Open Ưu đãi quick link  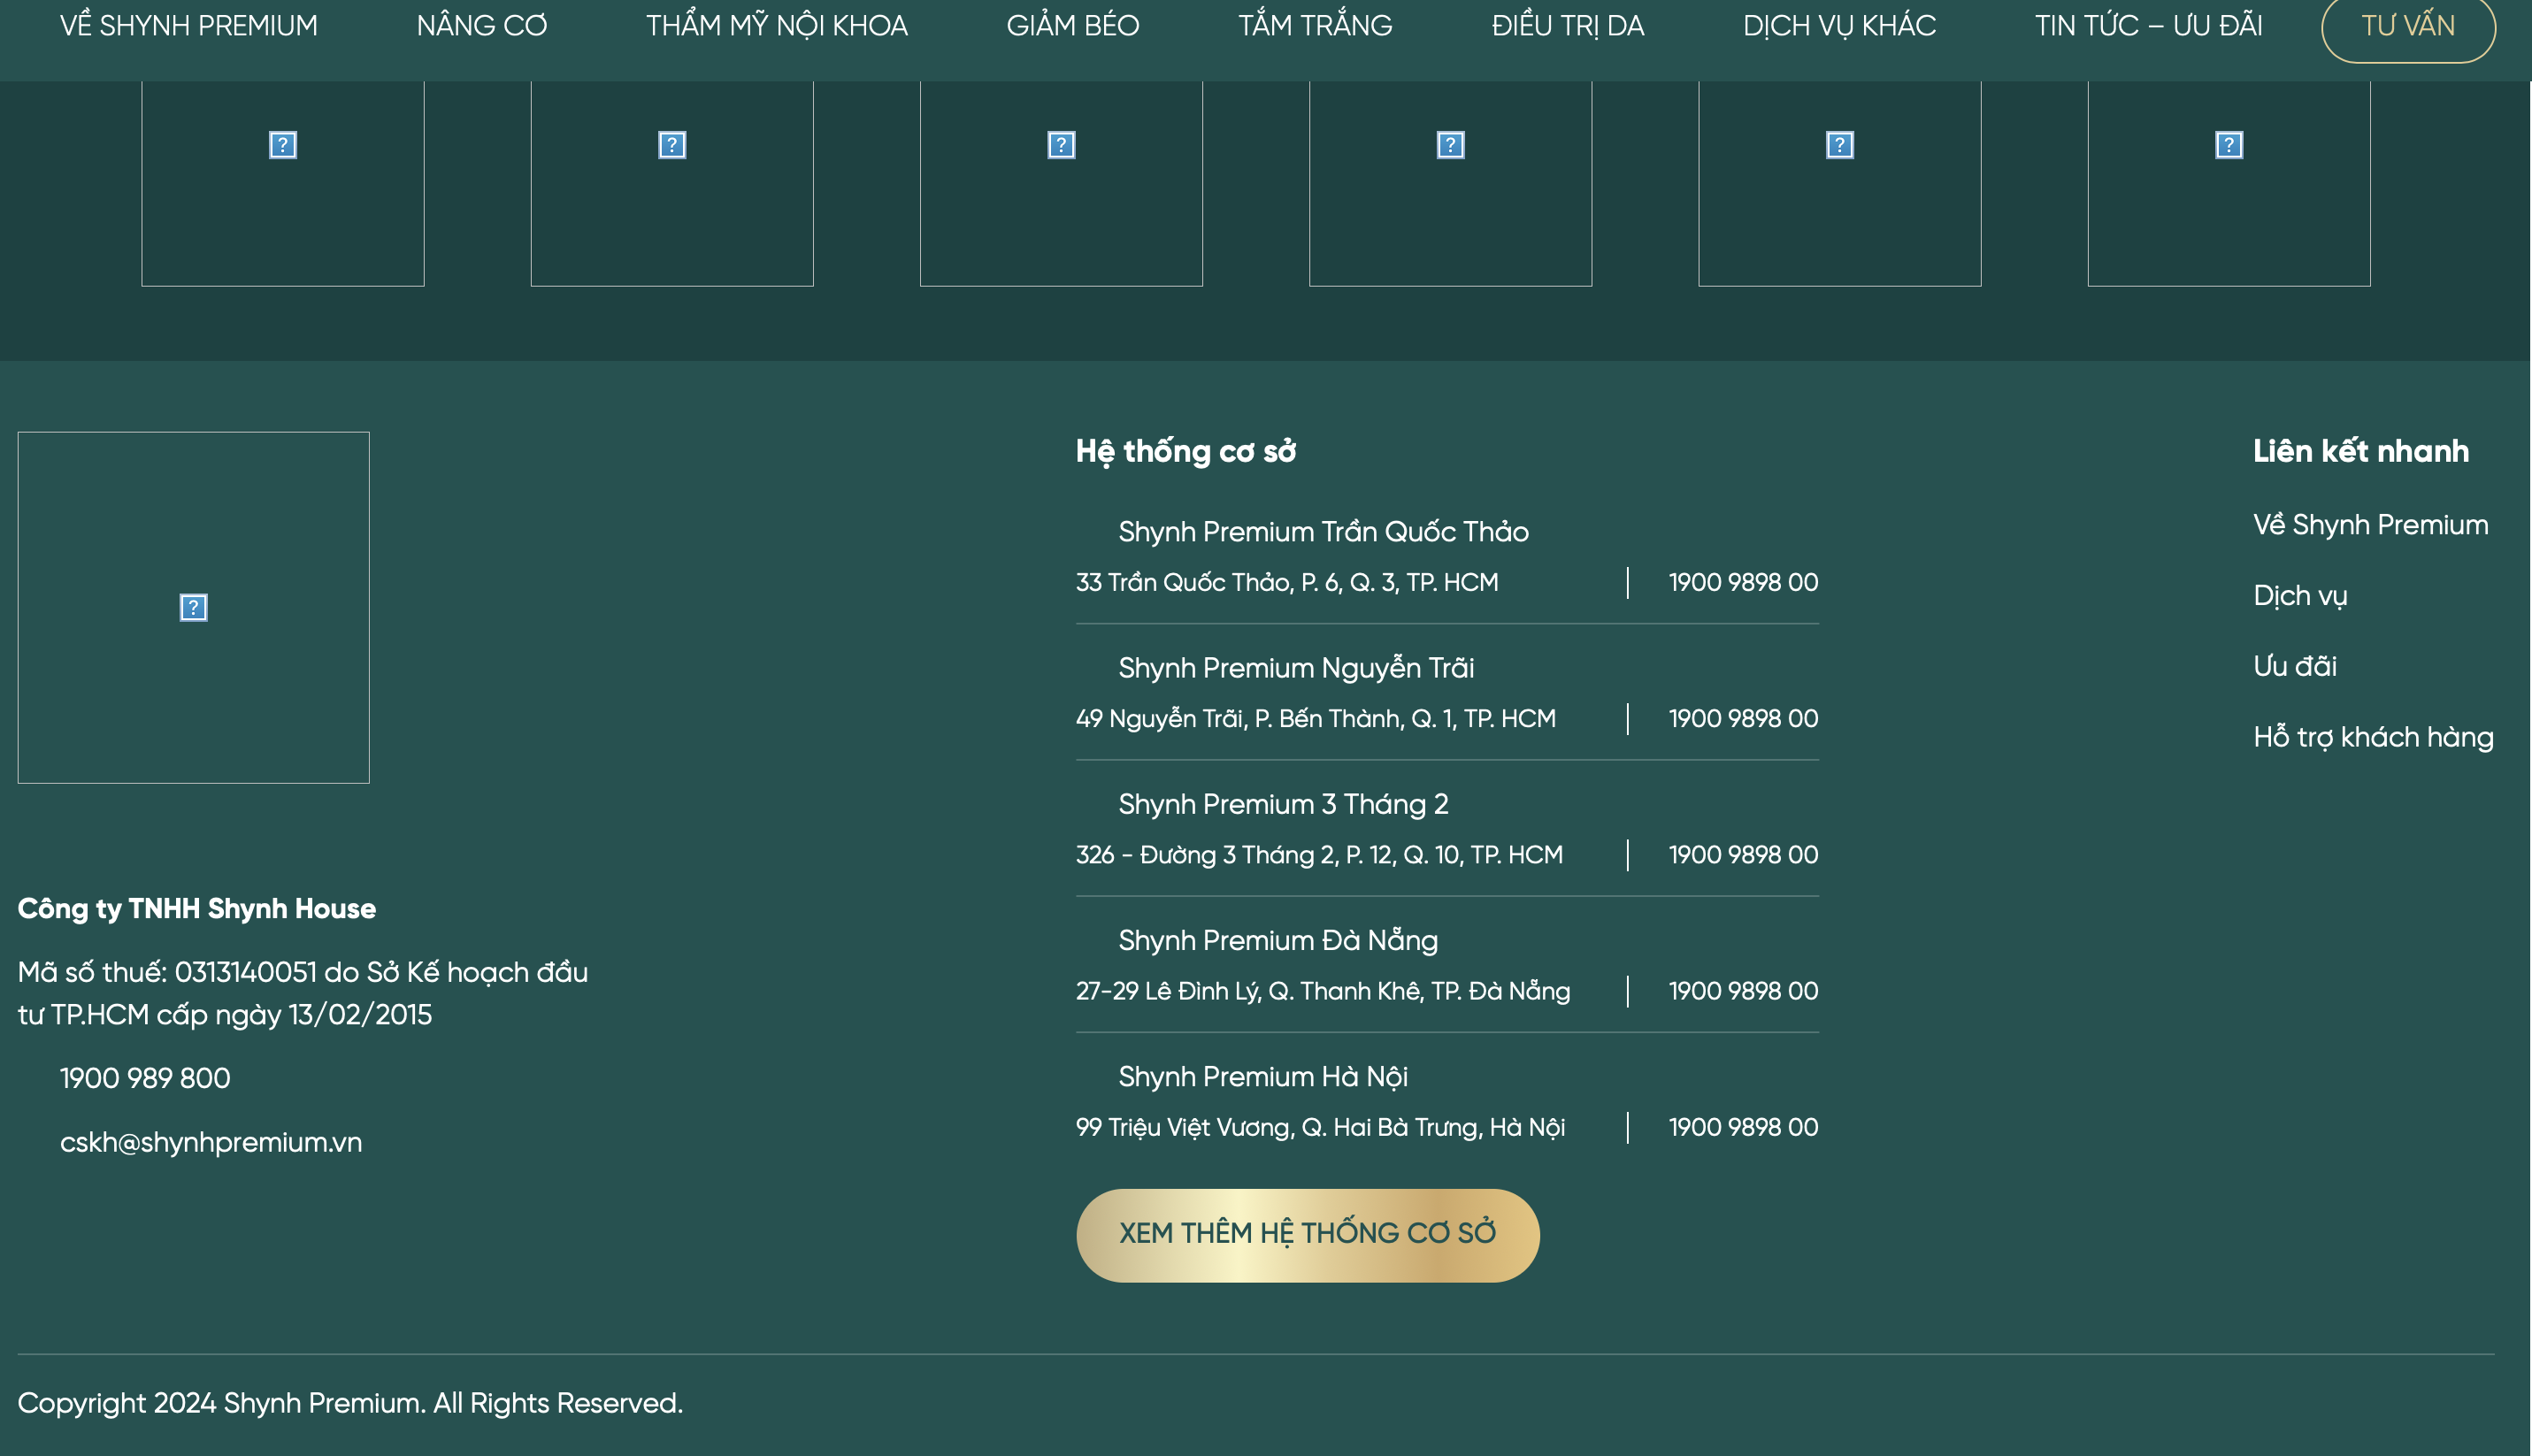(2294, 666)
